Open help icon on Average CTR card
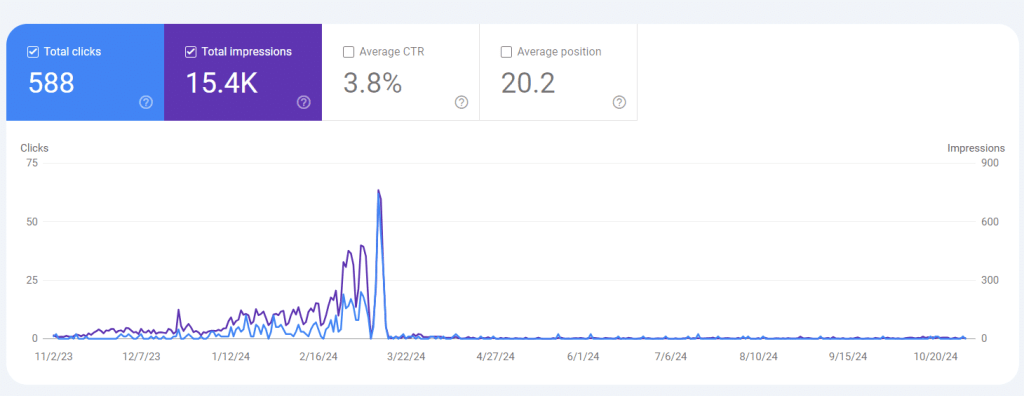The image size is (1024, 396). [x=462, y=102]
